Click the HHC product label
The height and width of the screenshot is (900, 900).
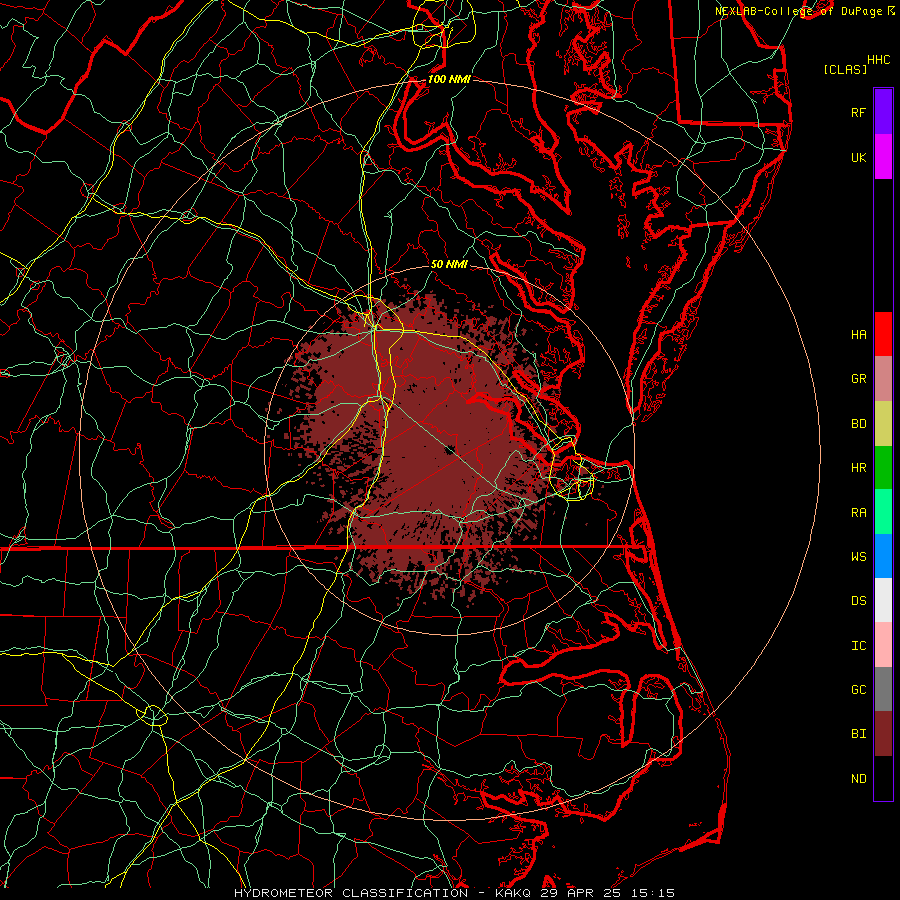[879, 60]
